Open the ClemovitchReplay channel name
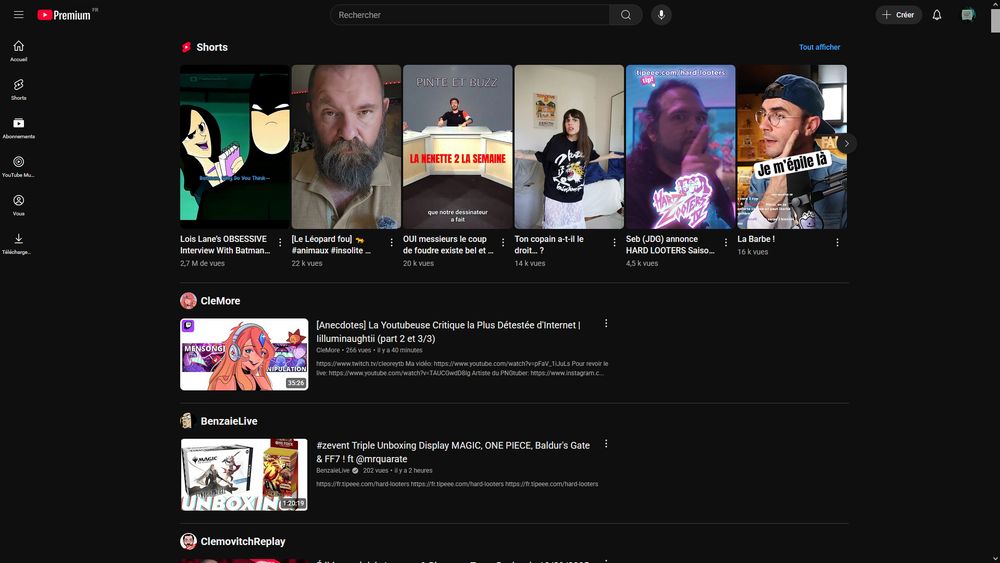 [x=243, y=541]
